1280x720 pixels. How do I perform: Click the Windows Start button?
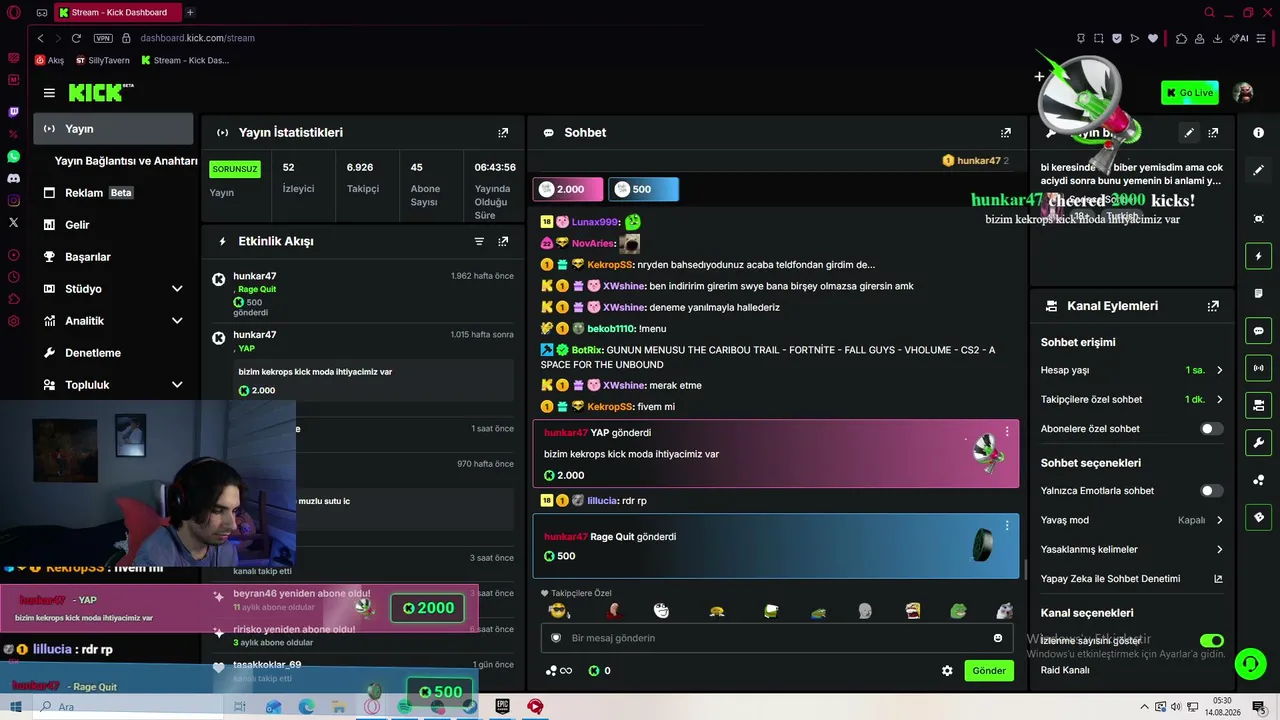[15, 707]
